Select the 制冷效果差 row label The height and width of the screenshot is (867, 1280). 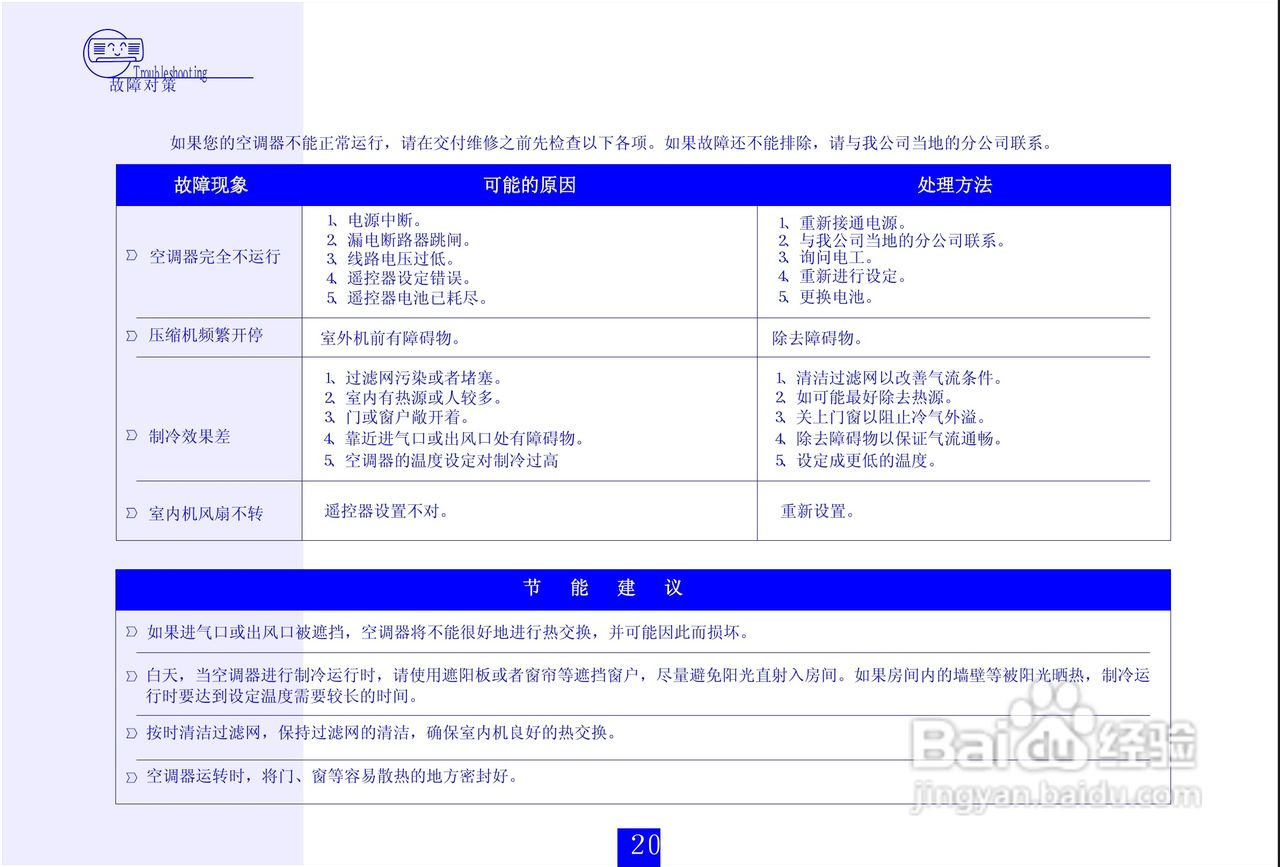[190, 436]
